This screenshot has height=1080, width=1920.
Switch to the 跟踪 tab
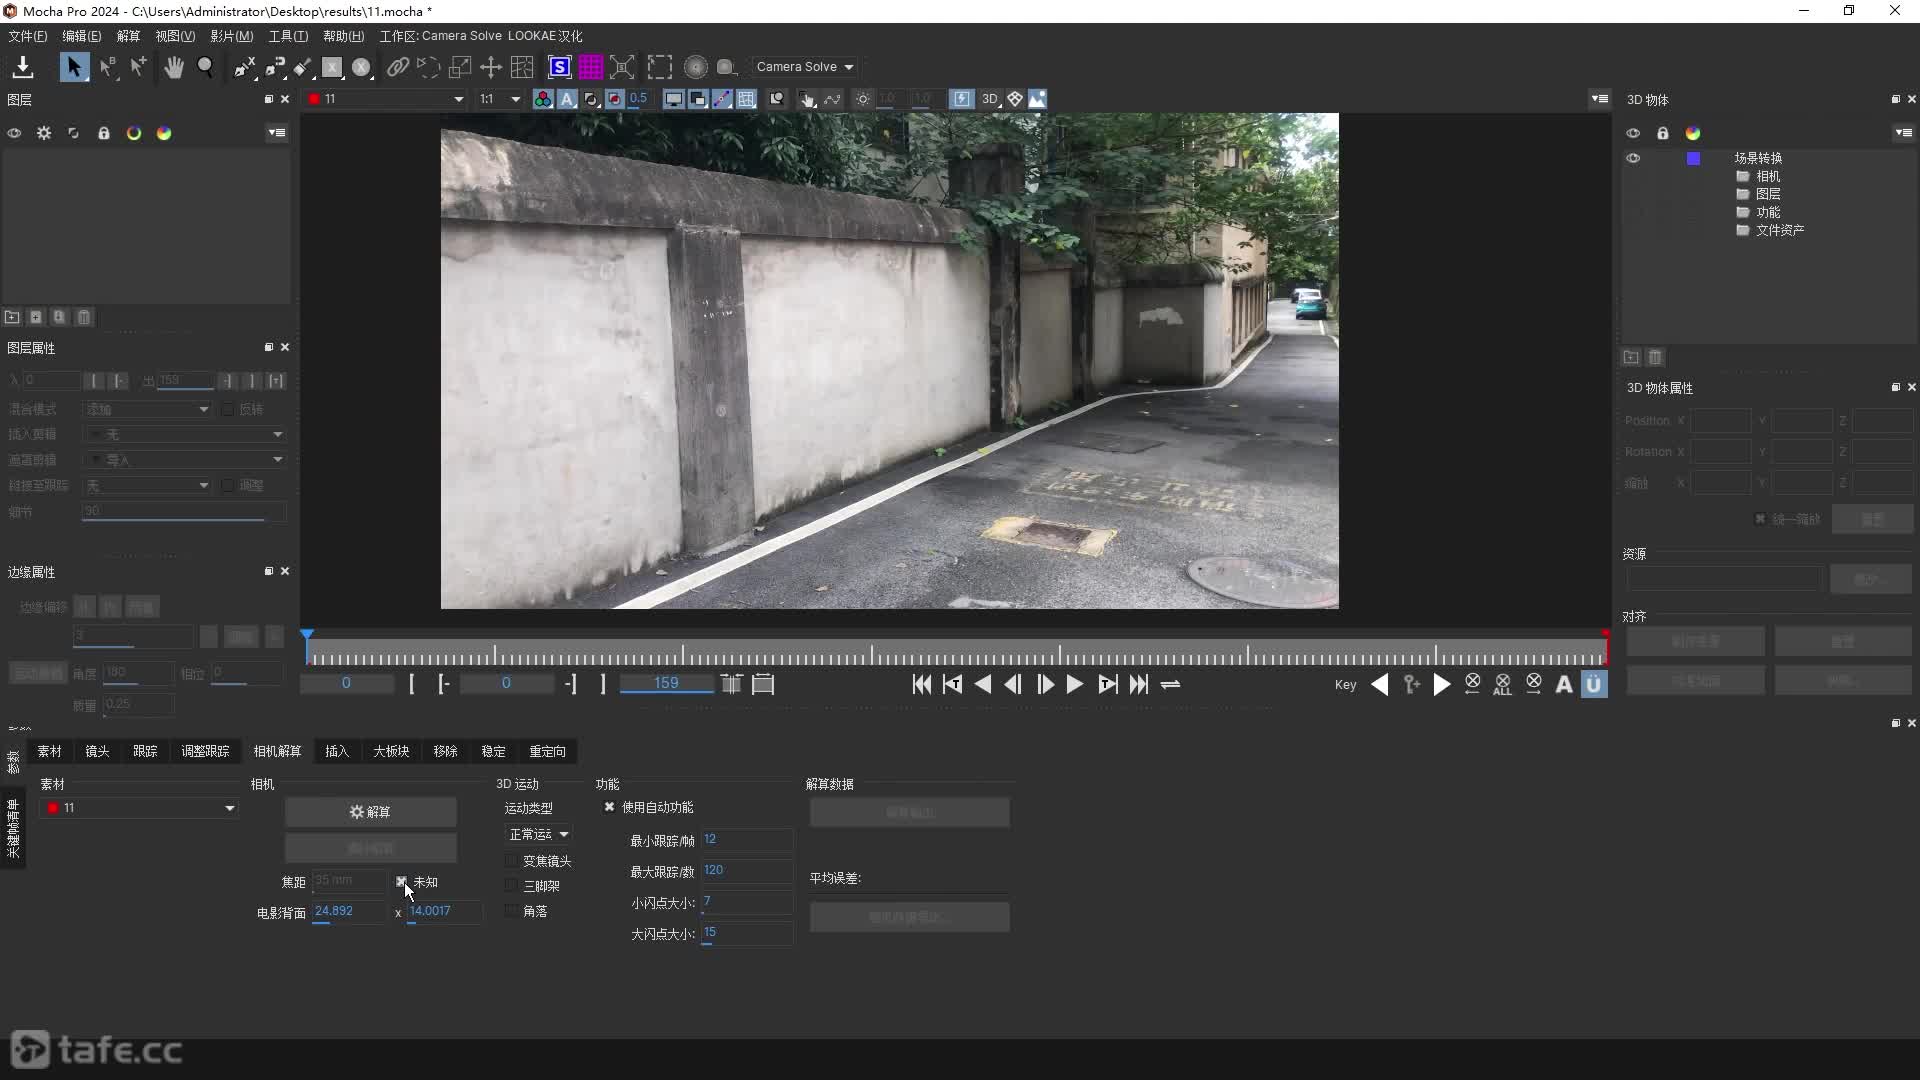[145, 751]
